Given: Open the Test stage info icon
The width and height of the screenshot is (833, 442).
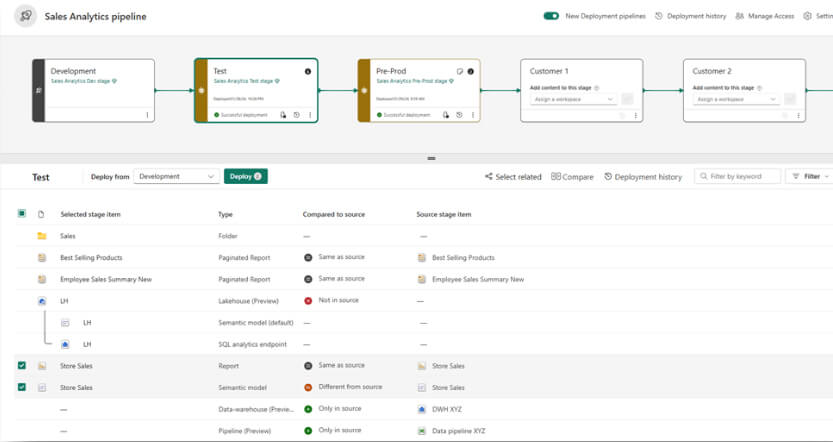Looking at the screenshot, I should (x=307, y=72).
